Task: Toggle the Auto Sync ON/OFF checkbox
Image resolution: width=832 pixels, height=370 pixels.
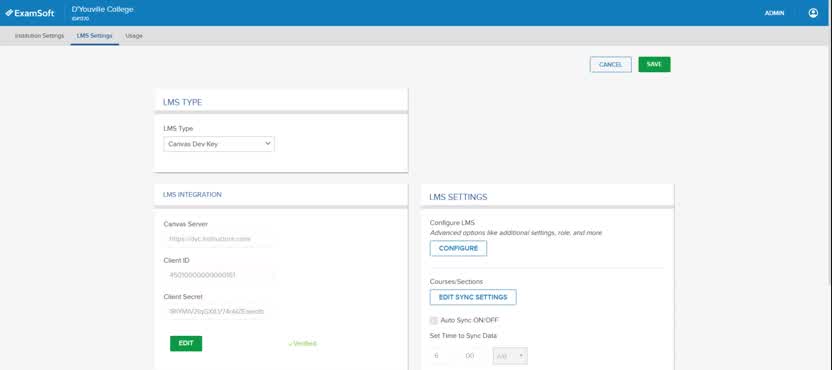Action: (x=434, y=321)
